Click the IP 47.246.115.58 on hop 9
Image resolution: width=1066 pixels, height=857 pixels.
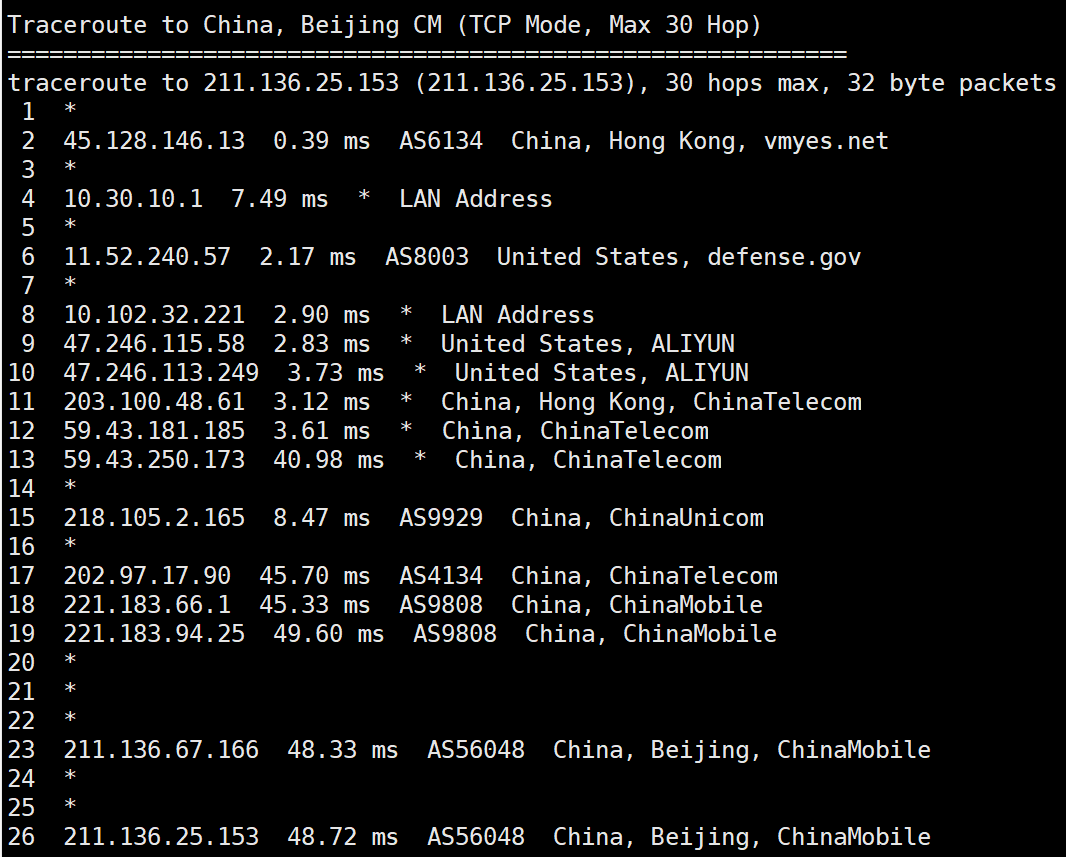click(154, 344)
